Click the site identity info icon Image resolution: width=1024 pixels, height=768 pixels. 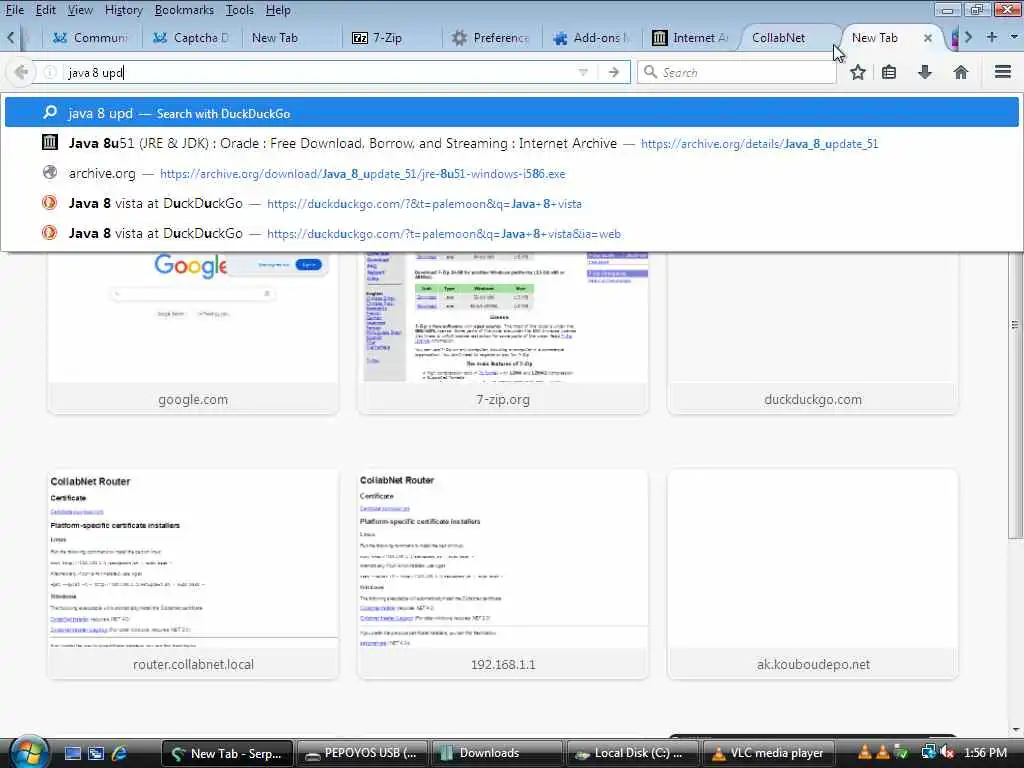coord(50,72)
